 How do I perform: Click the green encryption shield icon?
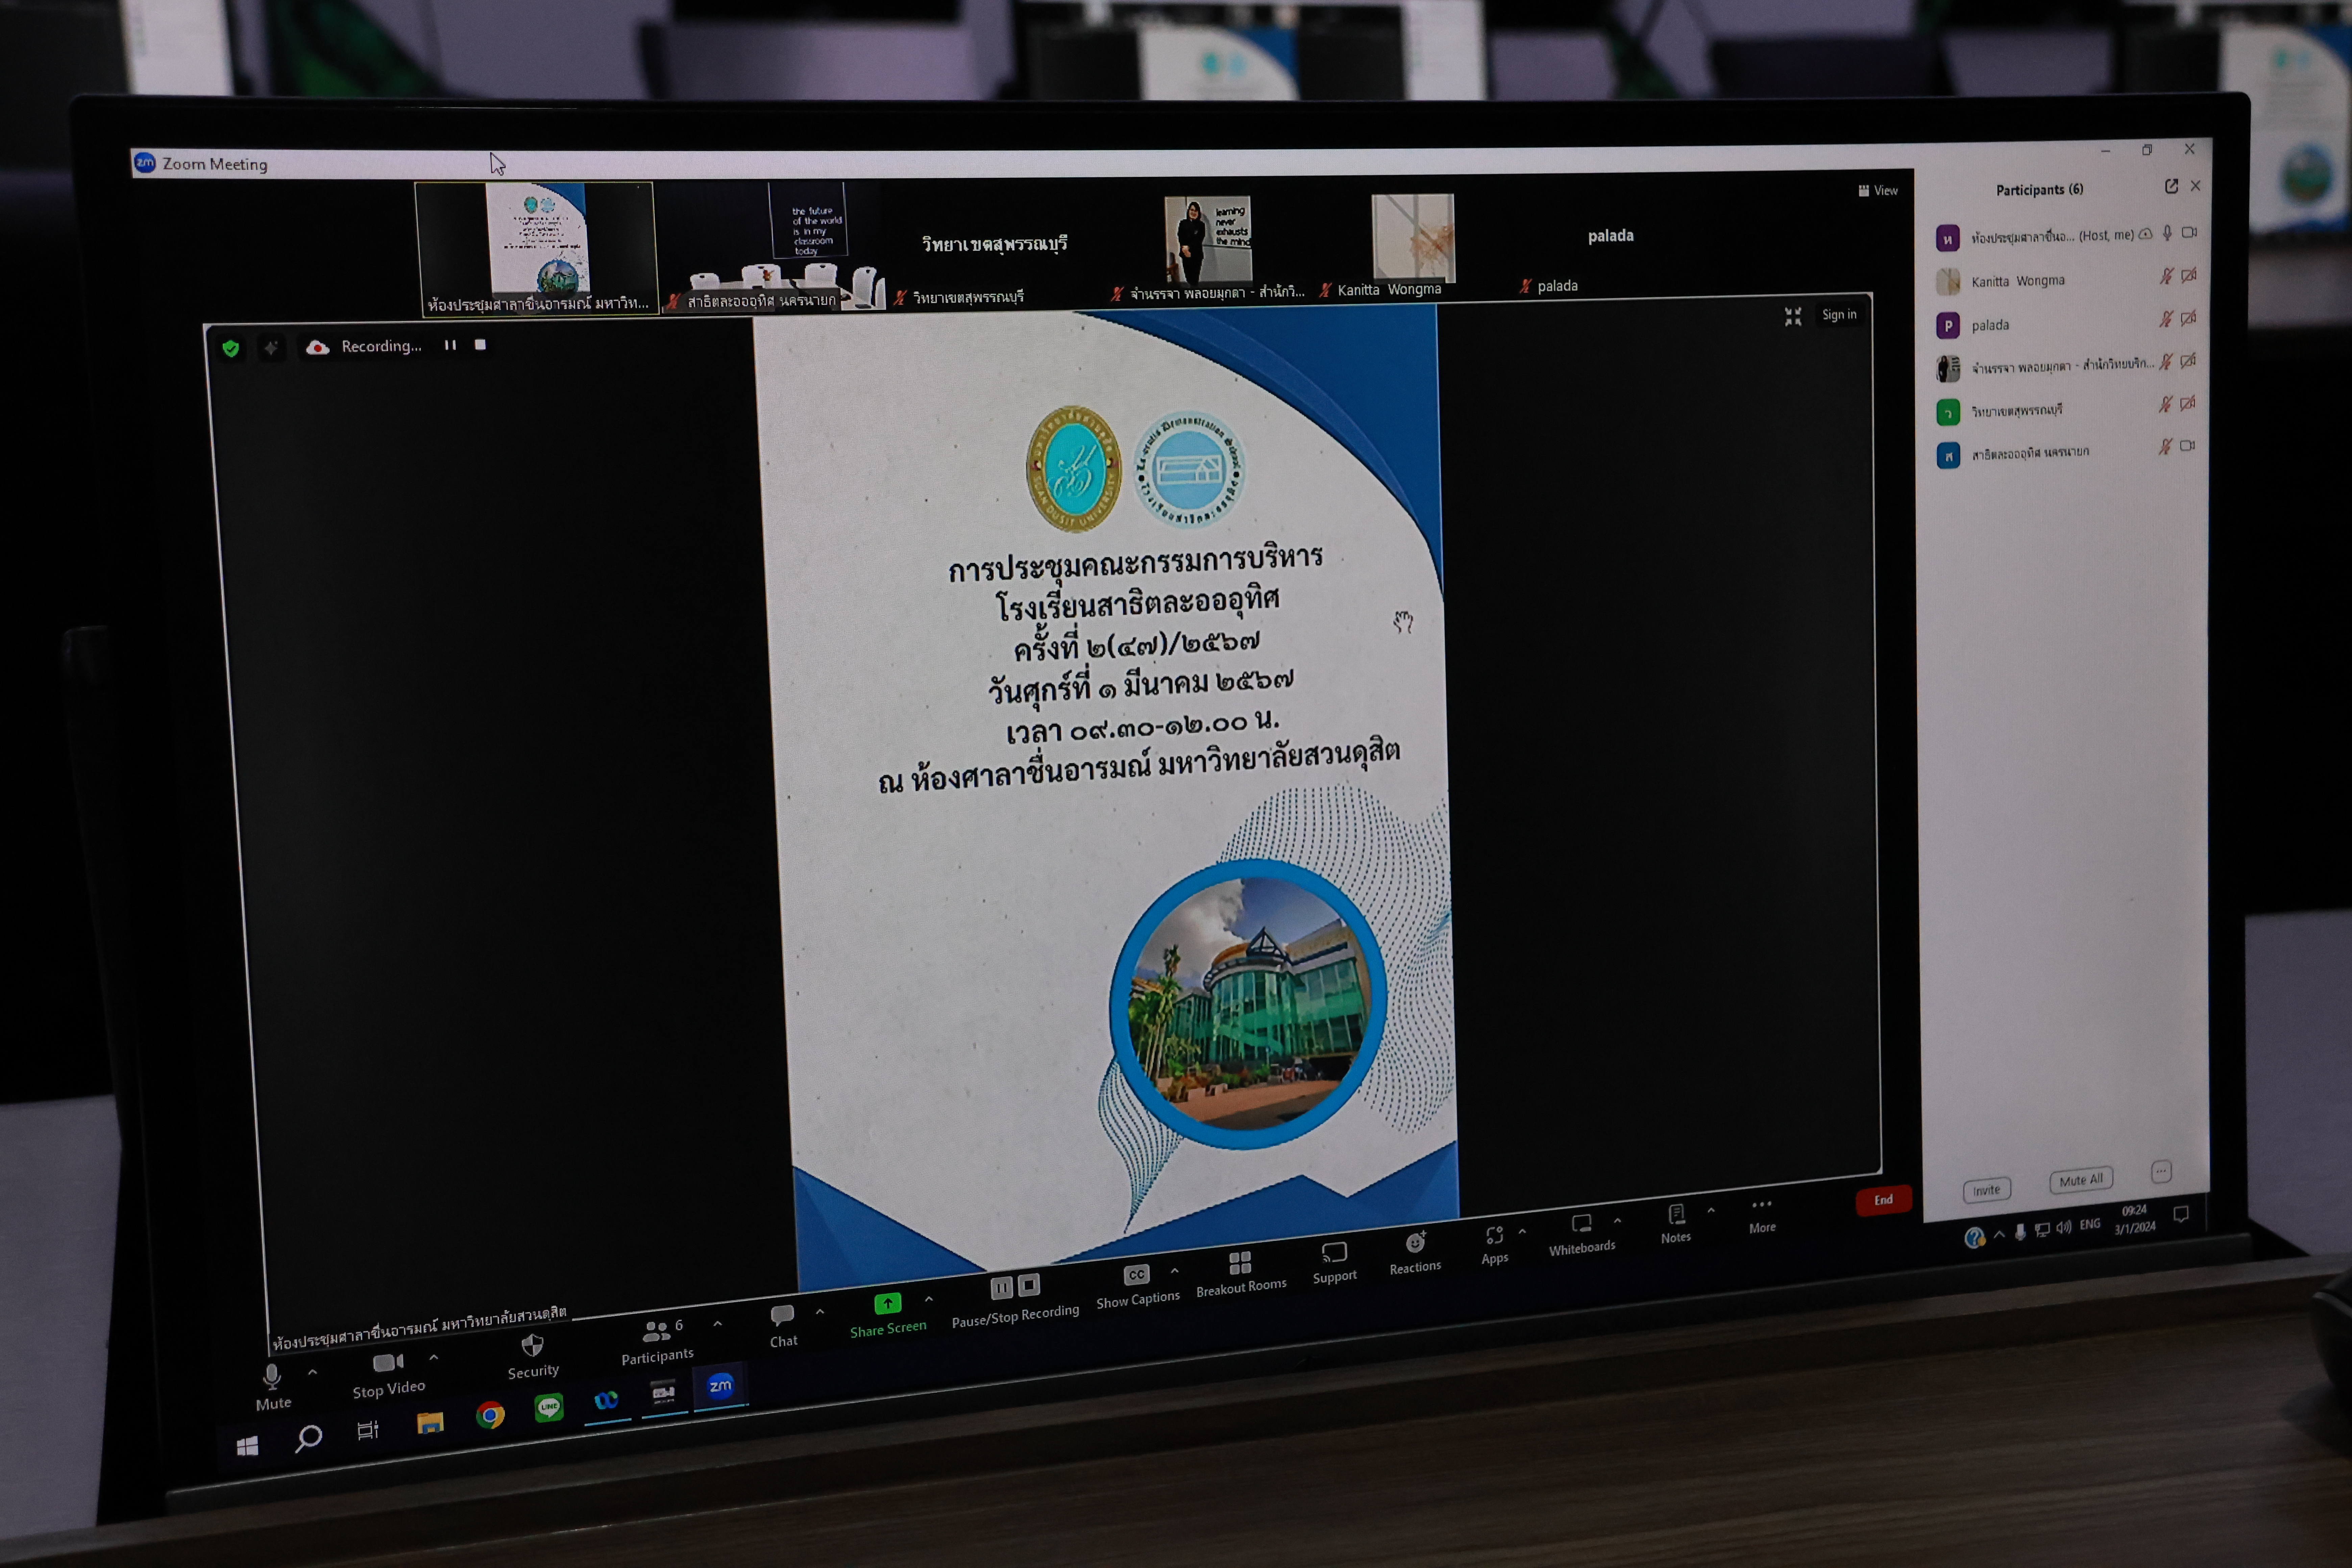[231, 348]
